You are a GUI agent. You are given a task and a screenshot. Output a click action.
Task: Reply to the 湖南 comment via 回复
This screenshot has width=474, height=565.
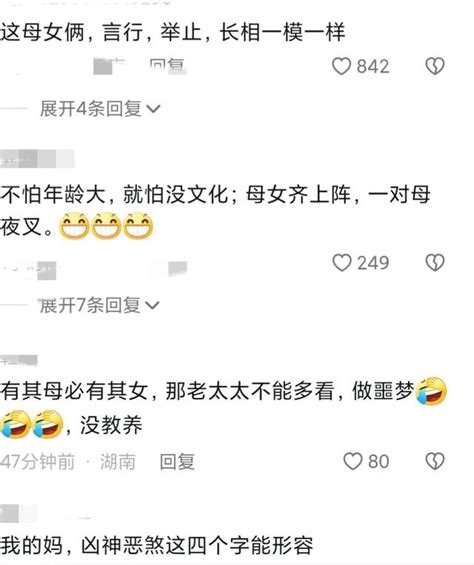point(177,462)
